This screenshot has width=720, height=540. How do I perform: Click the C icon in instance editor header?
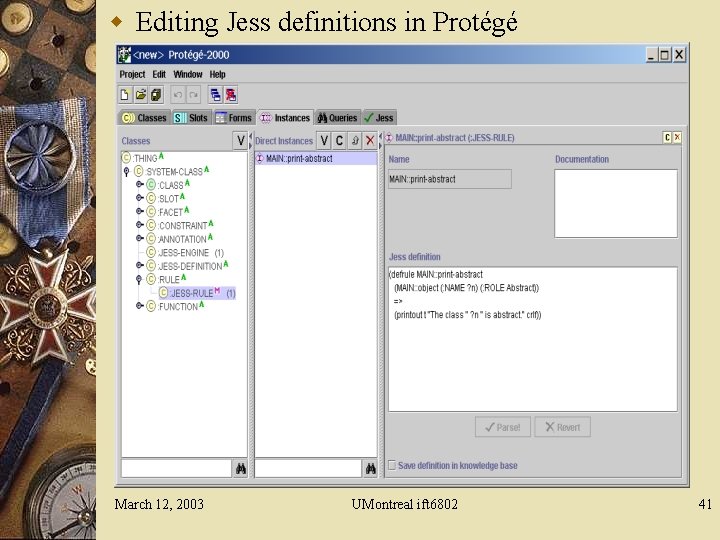click(x=667, y=137)
